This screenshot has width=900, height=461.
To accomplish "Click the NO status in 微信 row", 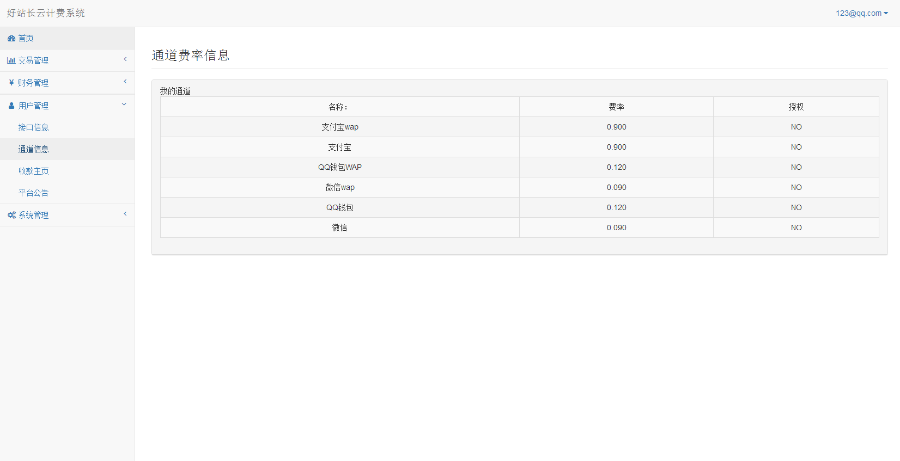I will [796, 228].
